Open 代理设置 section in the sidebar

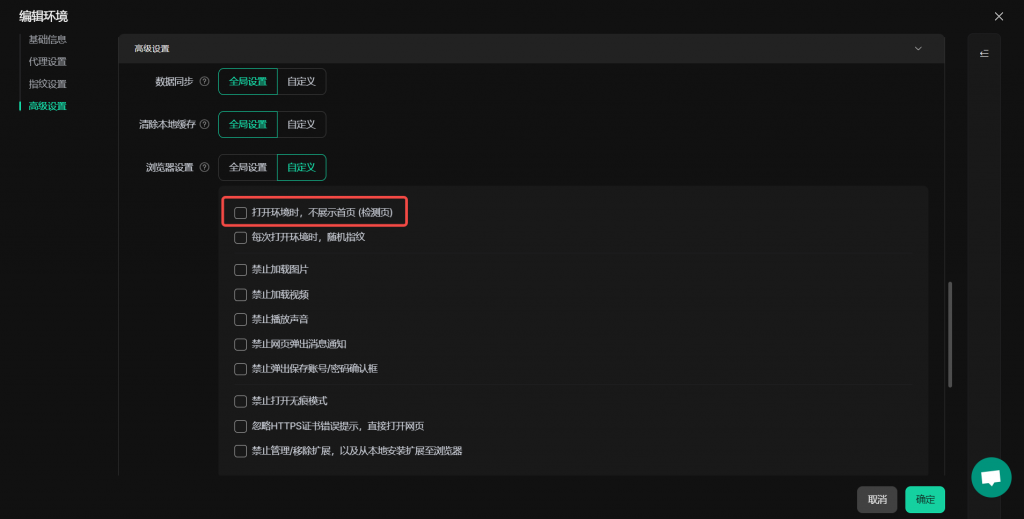(x=47, y=62)
